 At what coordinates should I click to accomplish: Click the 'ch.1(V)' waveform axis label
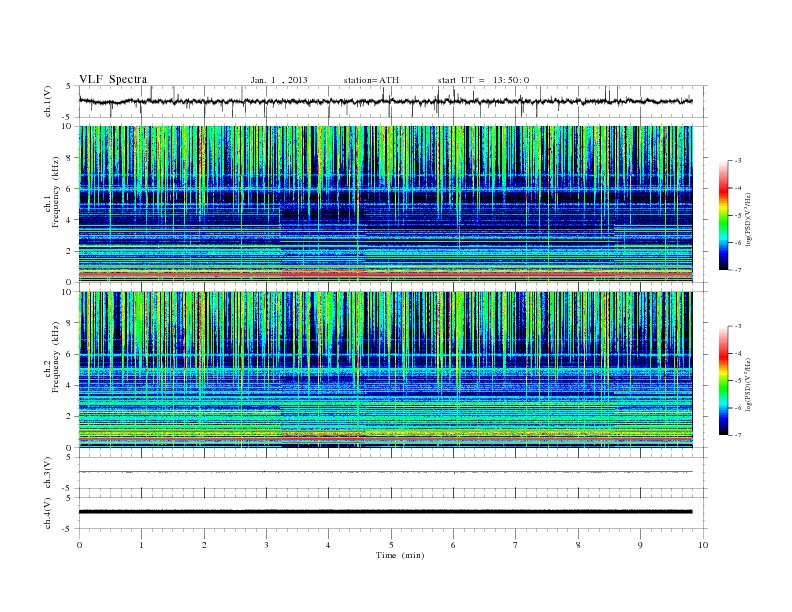tap(48, 101)
